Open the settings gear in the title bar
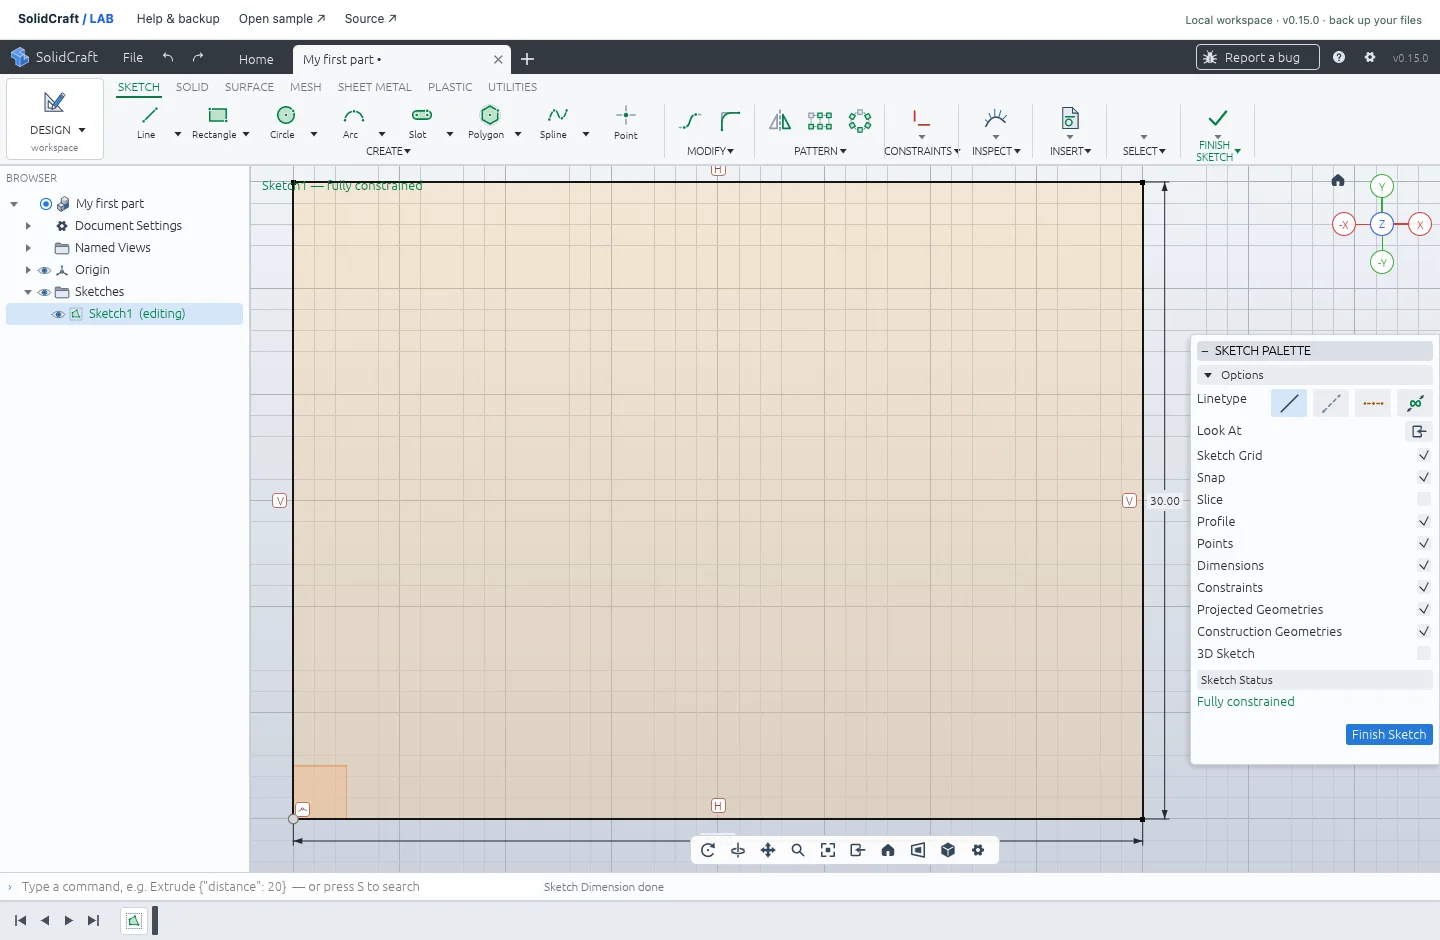This screenshot has width=1440, height=940. click(1370, 57)
